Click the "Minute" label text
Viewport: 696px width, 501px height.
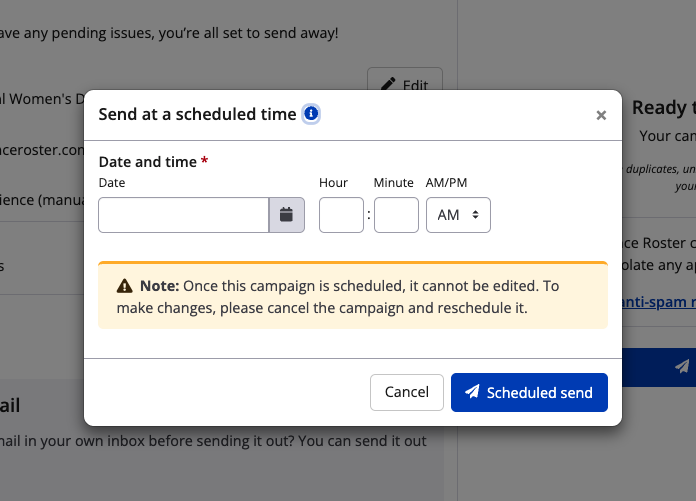click(x=393, y=183)
